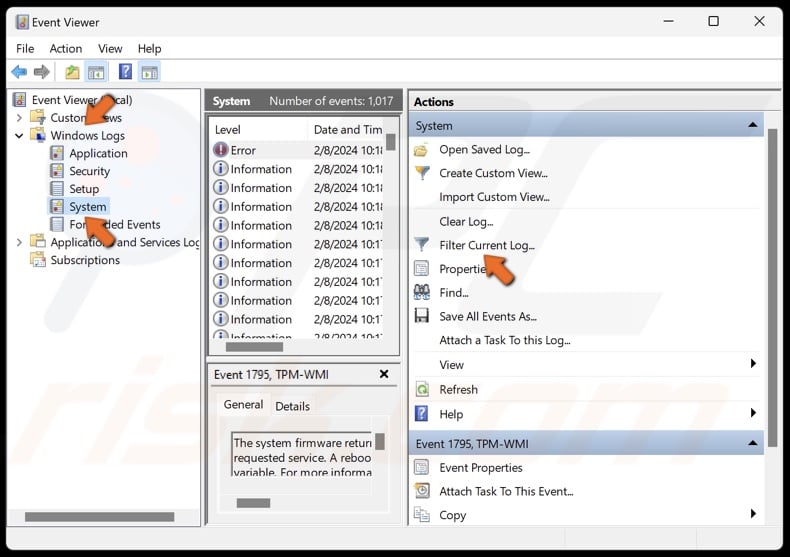This screenshot has width=790, height=557.
Task: Click Attach a Task To this Log... action
Action: [x=505, y=340]
